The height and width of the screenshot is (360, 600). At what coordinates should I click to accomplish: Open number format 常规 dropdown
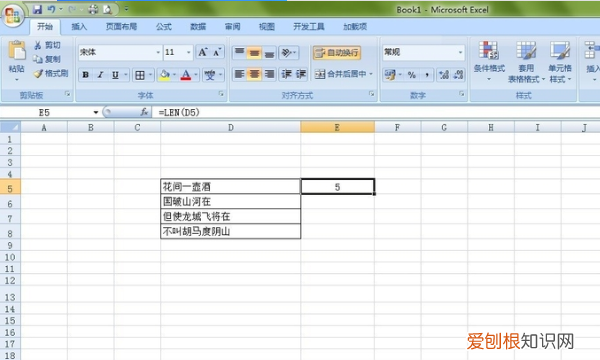pos(460,52)
